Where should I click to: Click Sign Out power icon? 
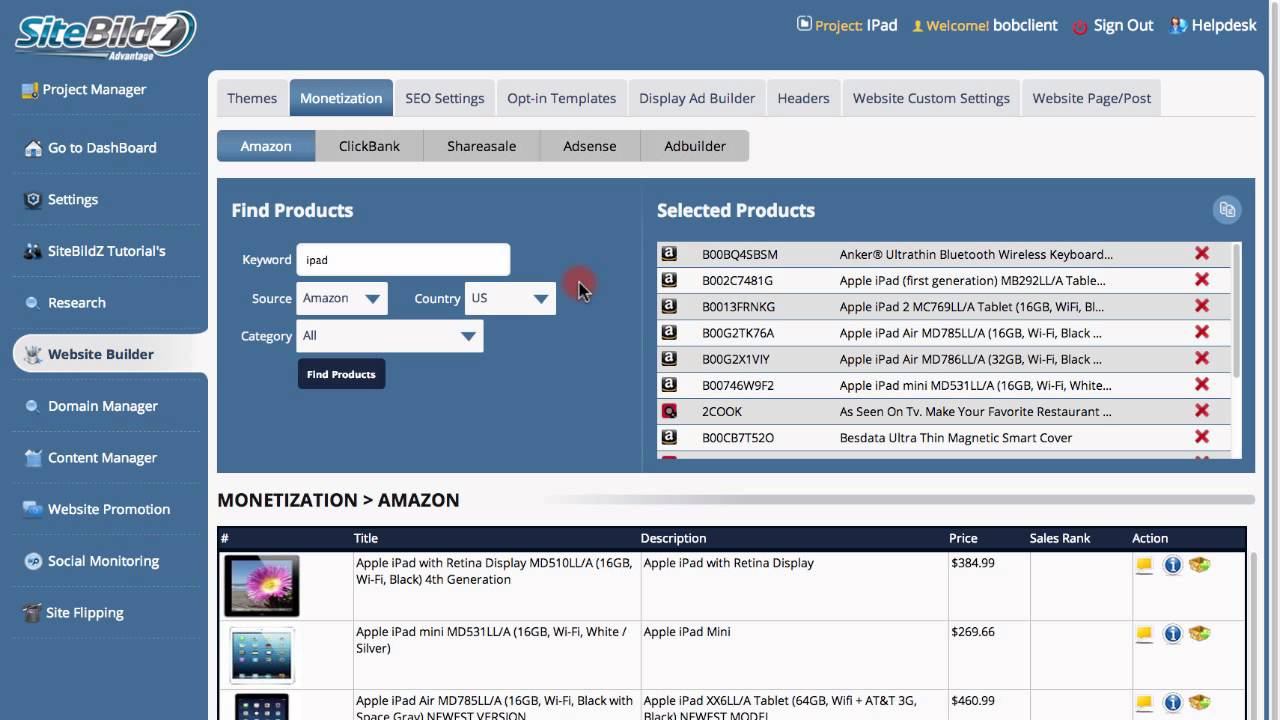point(1080,26)
